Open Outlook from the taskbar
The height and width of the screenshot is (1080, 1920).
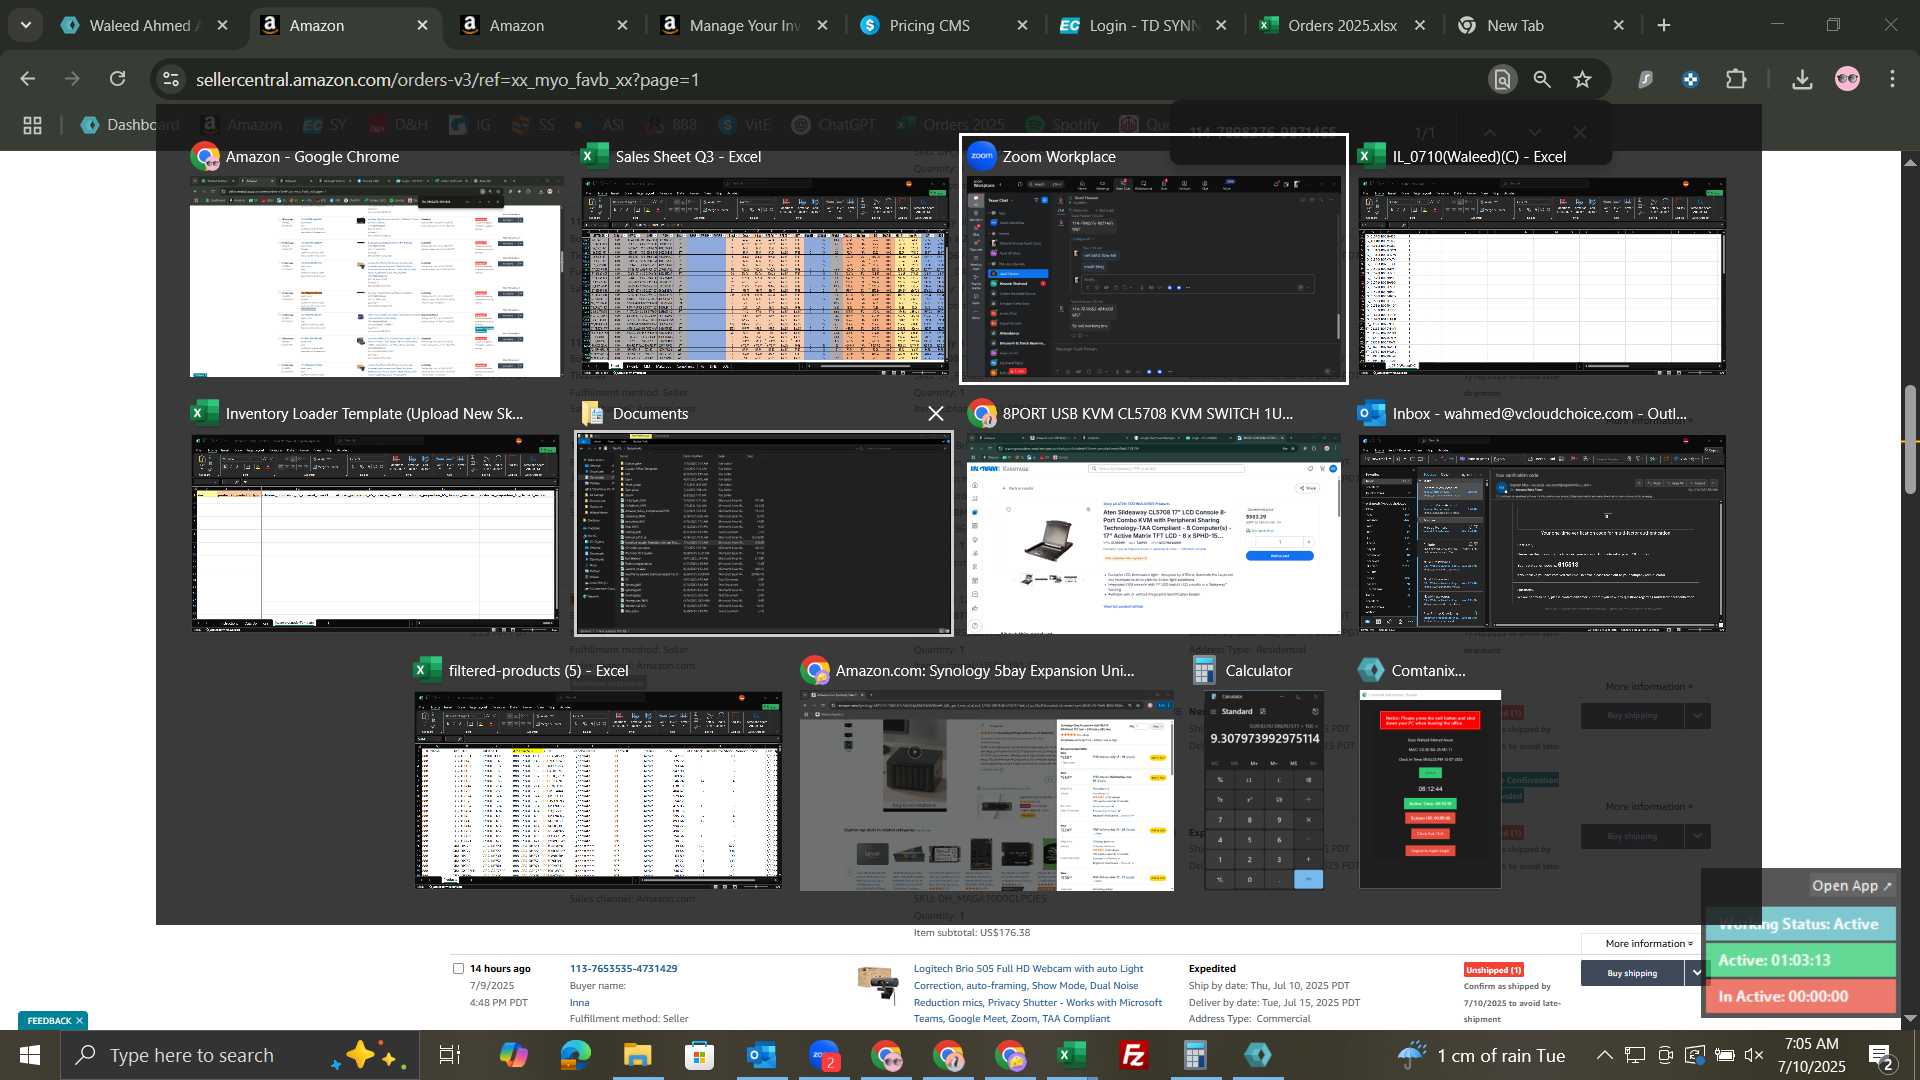pos(761,1055)
